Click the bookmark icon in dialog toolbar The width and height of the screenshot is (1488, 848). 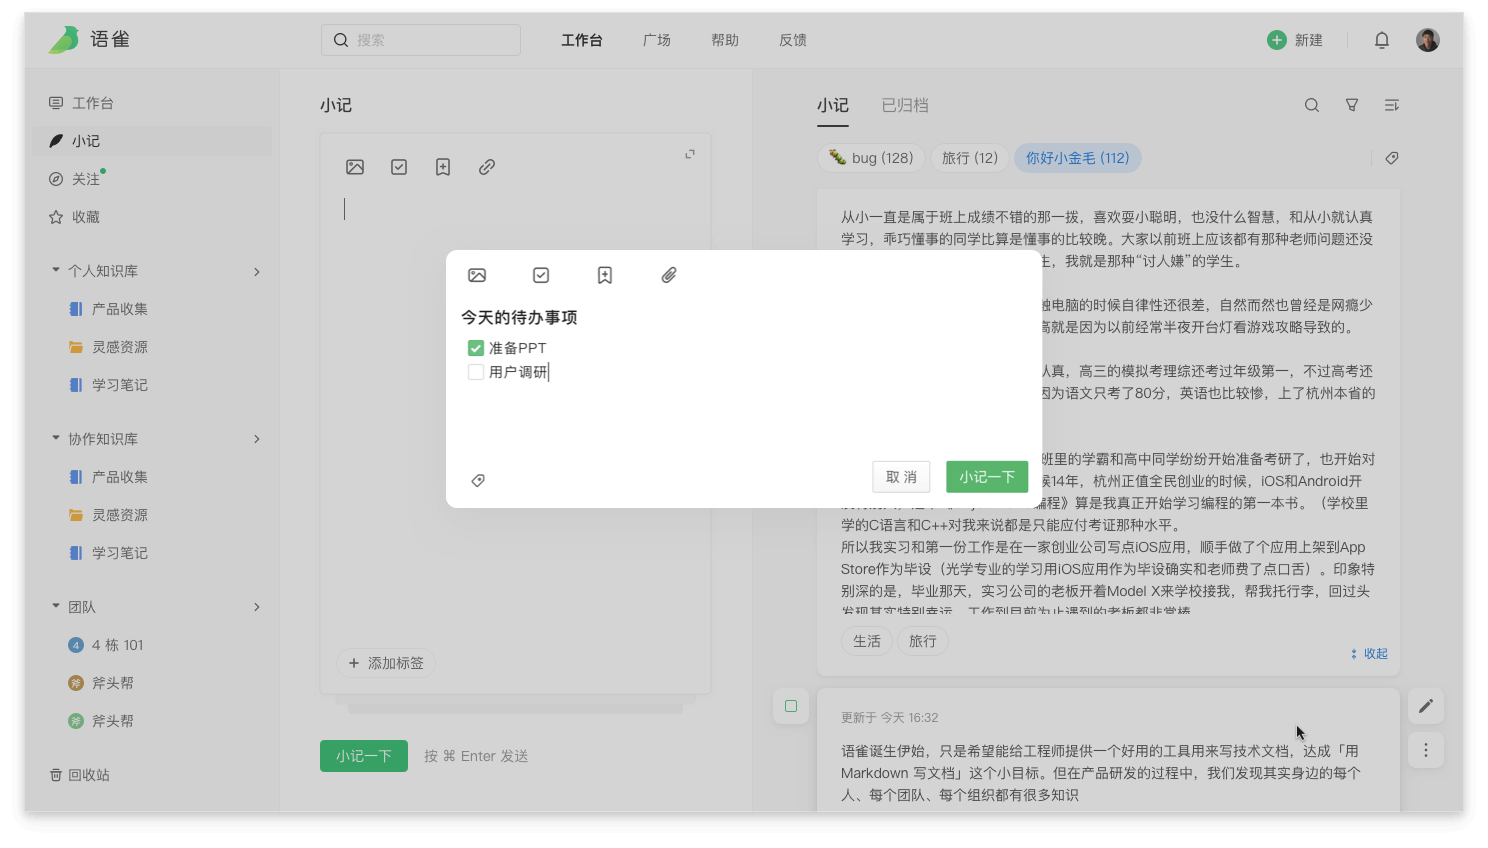click(605, 275)
